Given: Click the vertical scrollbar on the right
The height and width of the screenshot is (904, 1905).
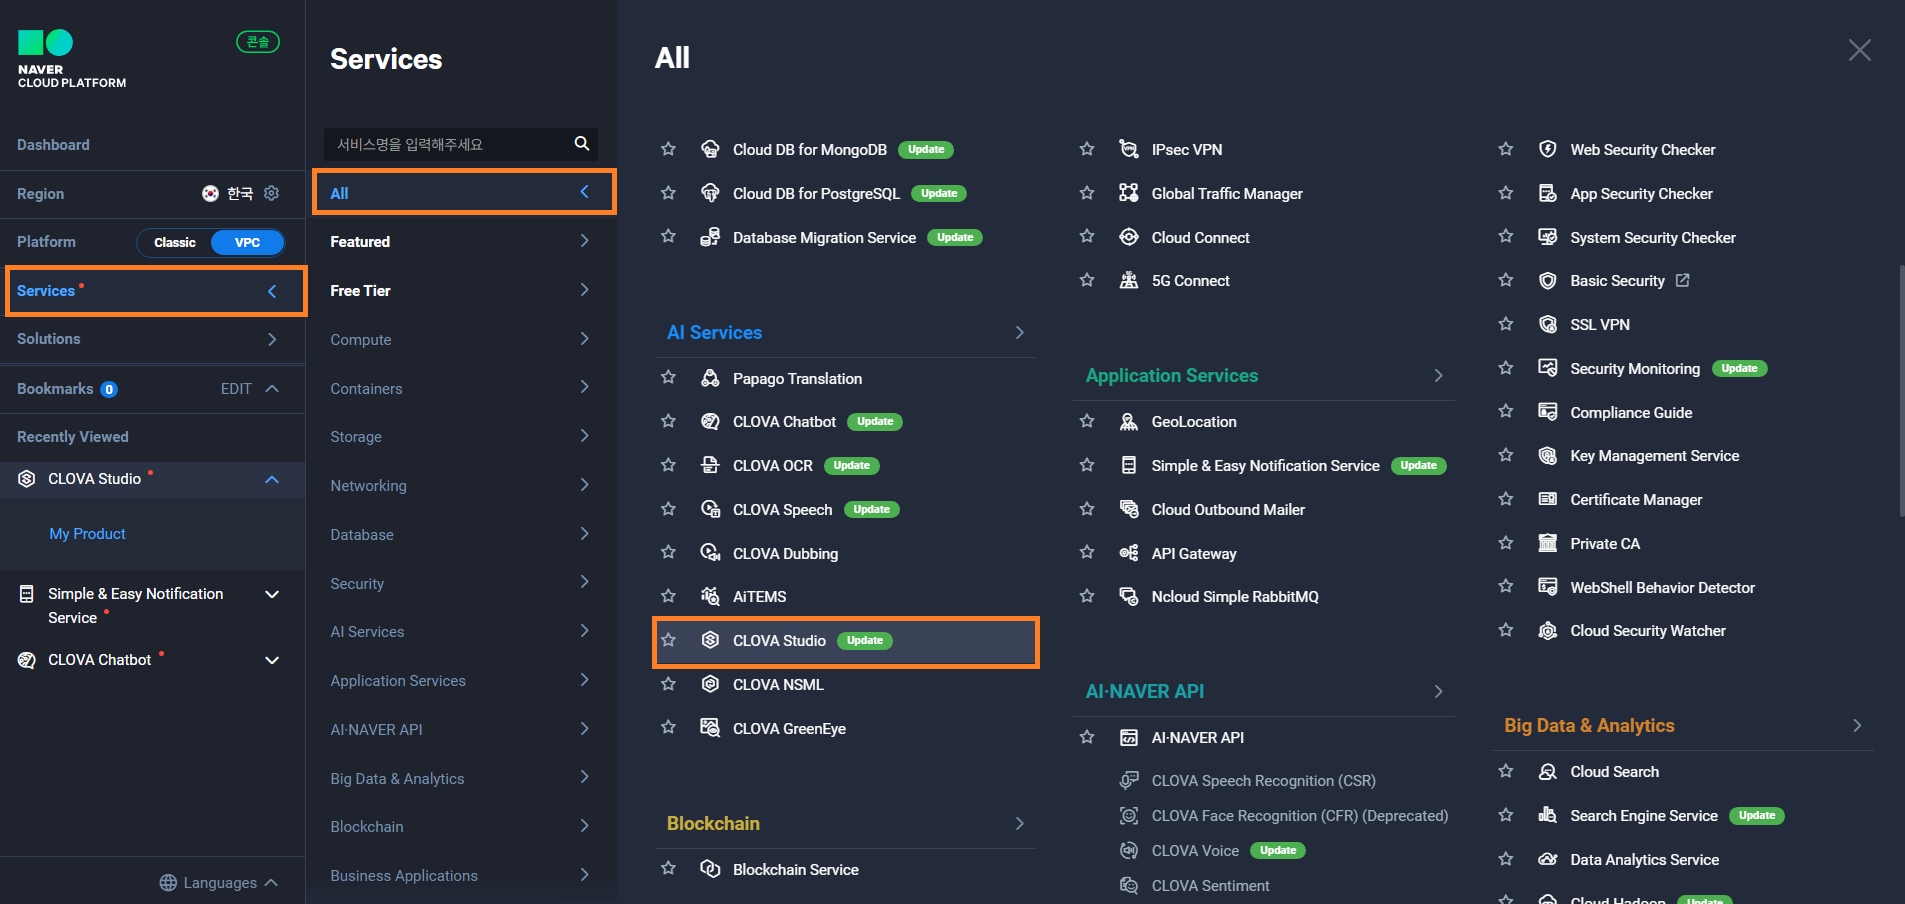Looking at the screenshot, I should tap(1901, 390).
